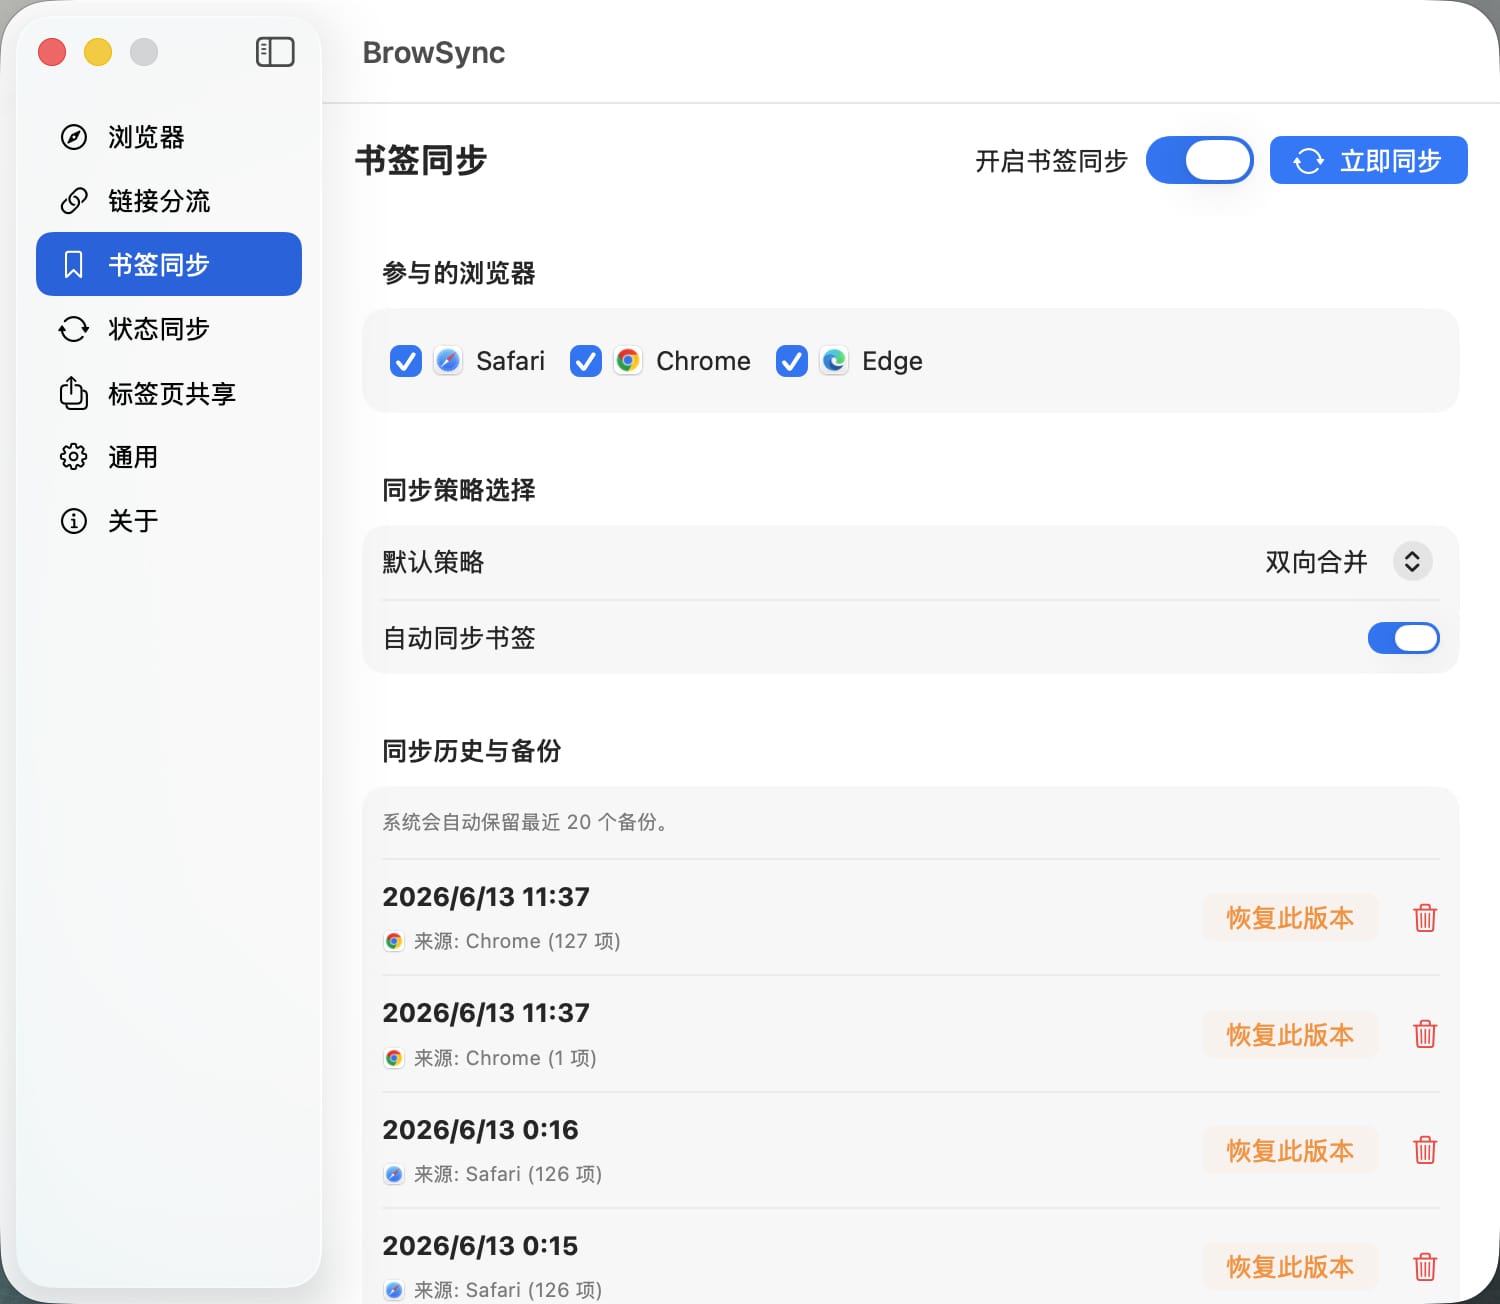Delete the 11:37 Chrome 127 项 backup
This screenshot has width=1500, height=1304.
tap(1425, 918)
